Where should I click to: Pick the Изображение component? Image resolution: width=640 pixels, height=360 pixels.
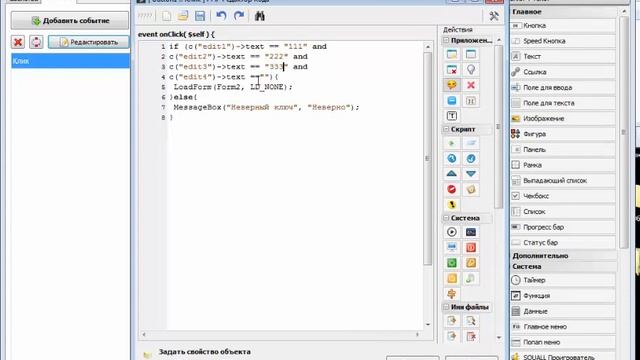point(563,118)
